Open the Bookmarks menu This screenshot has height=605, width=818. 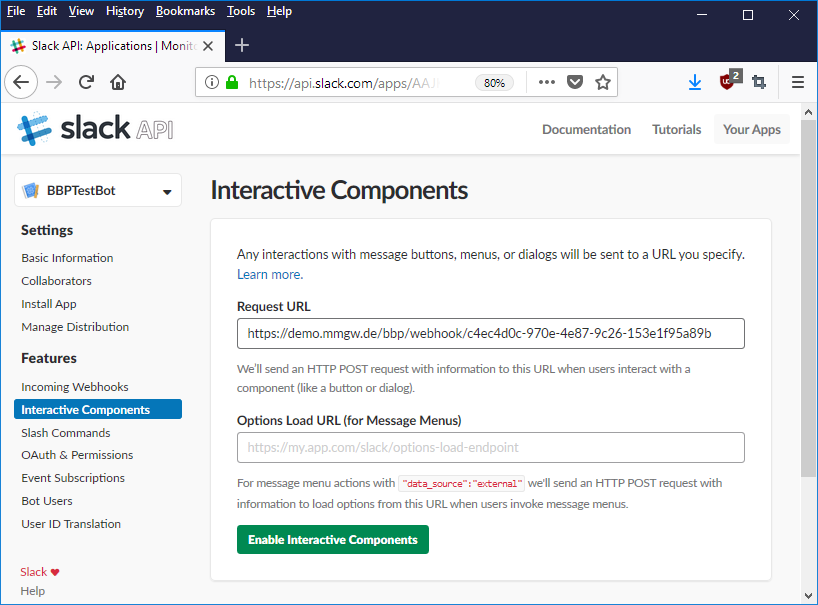[185, 11]
